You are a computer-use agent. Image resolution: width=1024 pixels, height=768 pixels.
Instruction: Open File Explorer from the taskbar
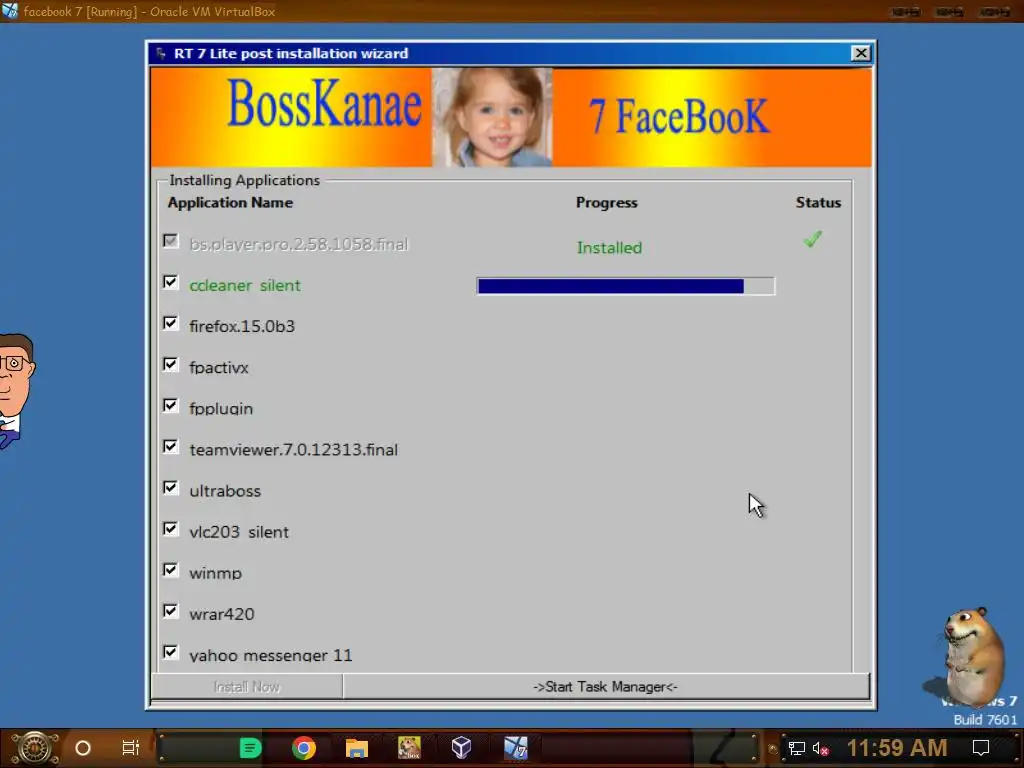(x=357, y=748)
